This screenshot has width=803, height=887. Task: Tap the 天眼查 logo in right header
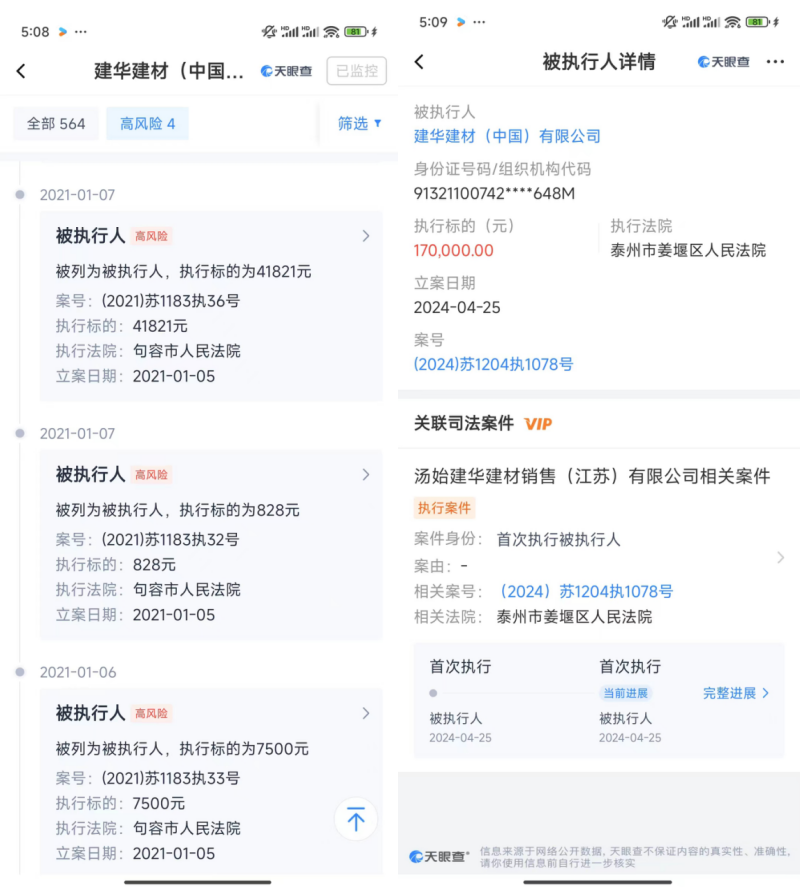click(x=724, y=62)
